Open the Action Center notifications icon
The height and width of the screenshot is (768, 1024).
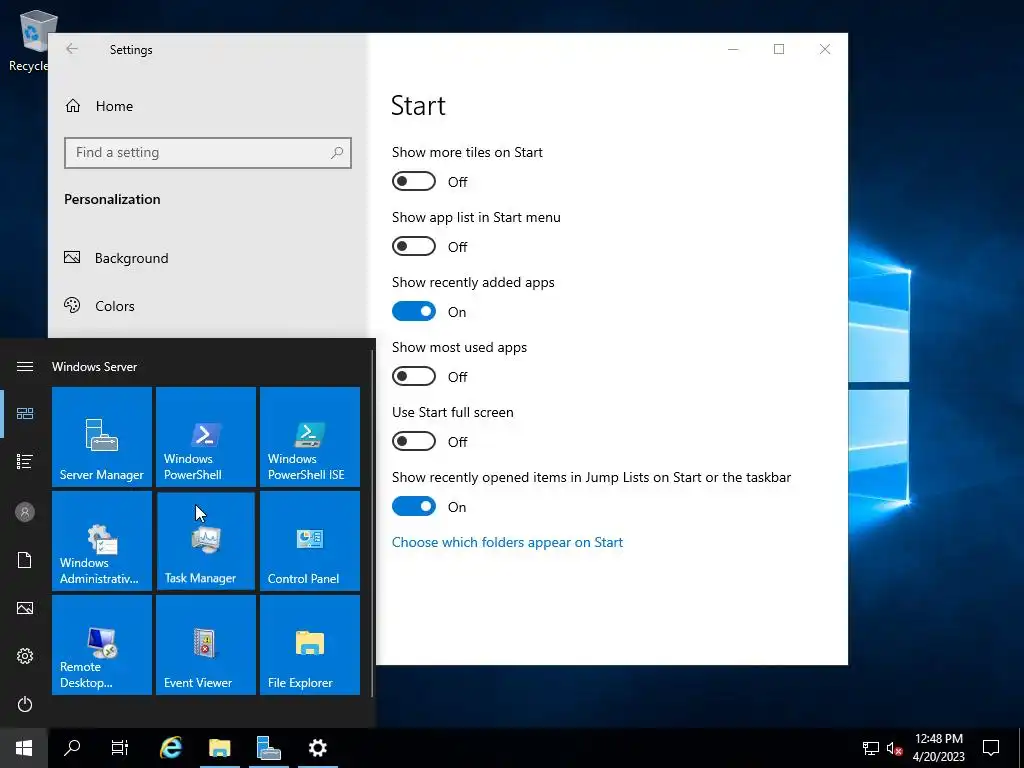coord(991,748)
